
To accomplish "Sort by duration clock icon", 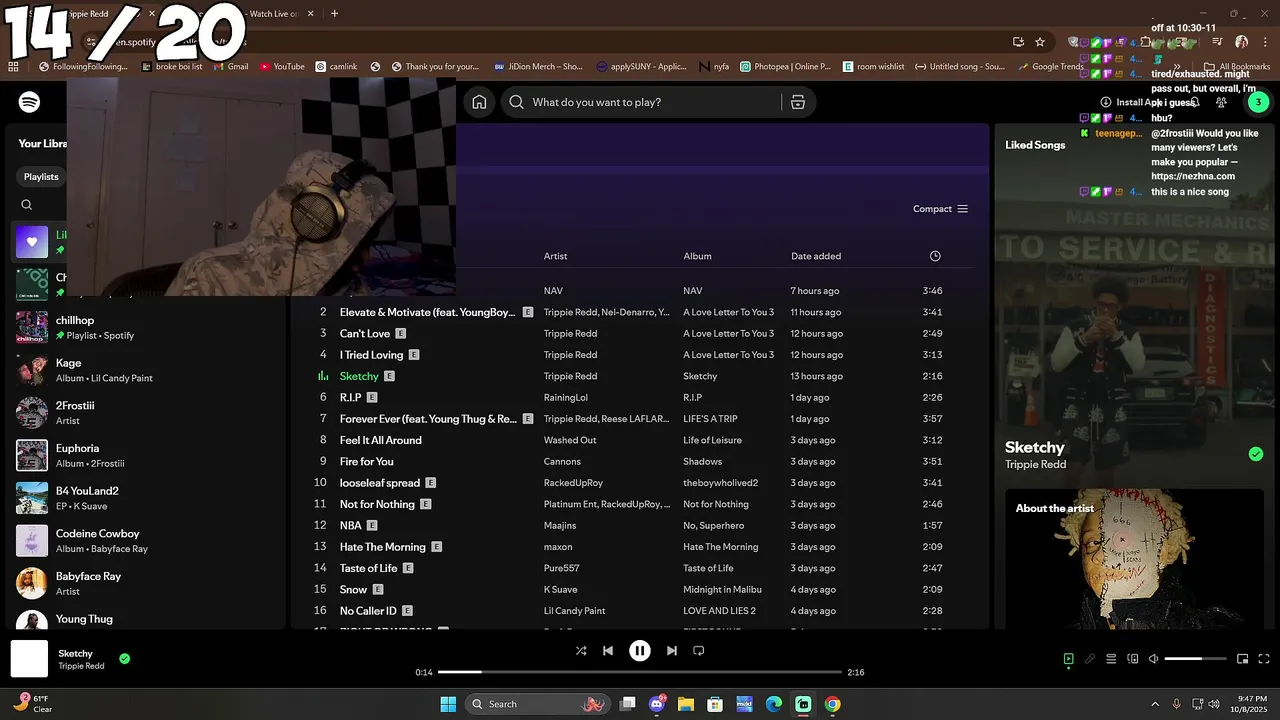I will (x=935, y=256).
